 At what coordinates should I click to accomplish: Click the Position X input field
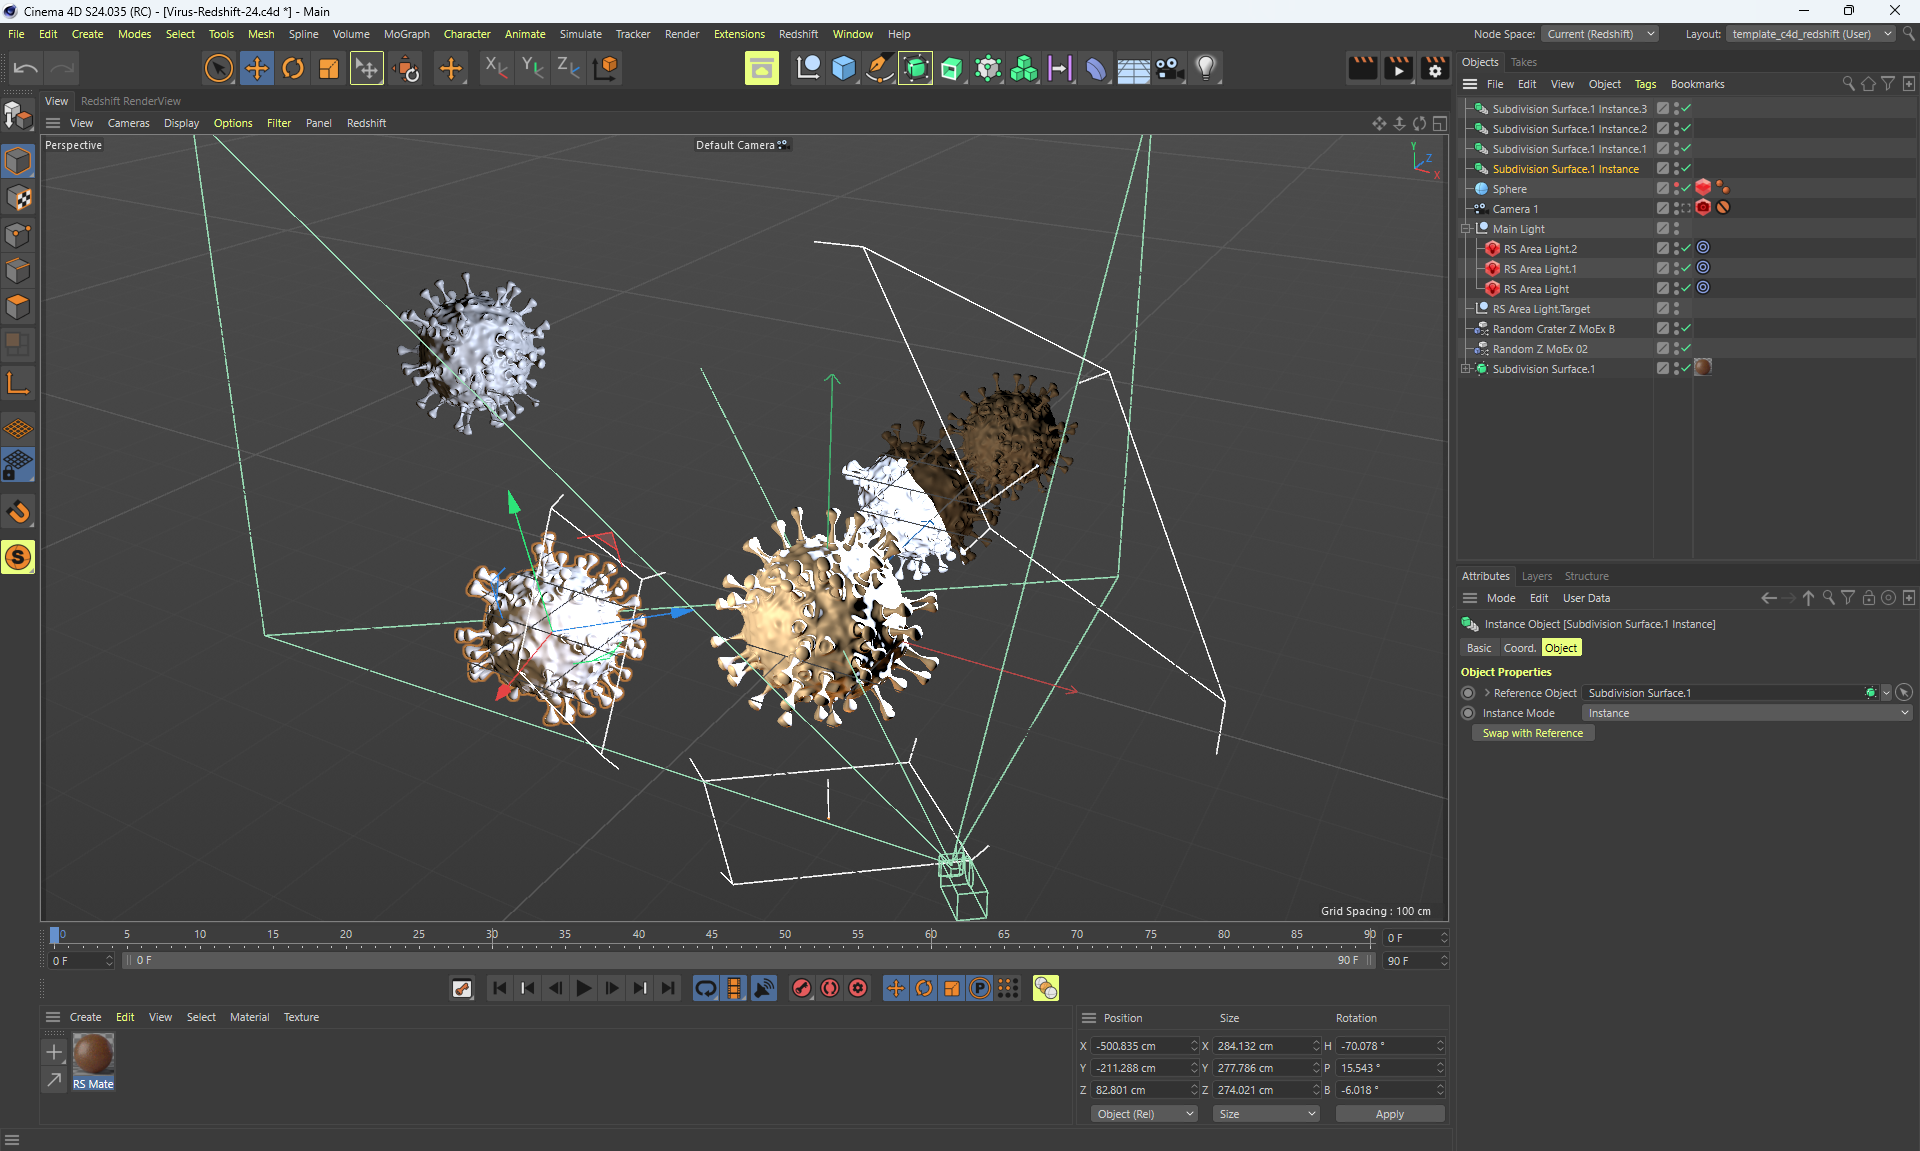(1140, 1046)
